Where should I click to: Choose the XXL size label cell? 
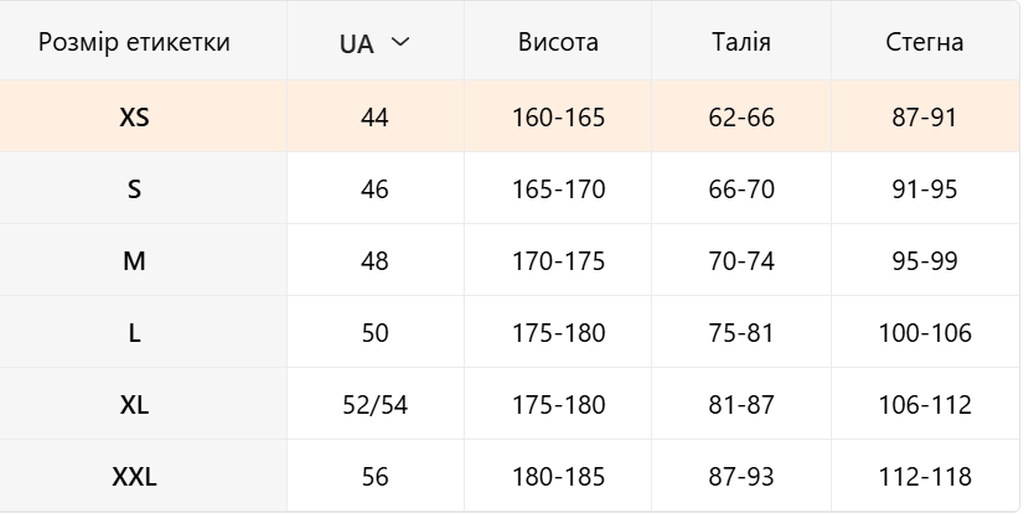[x=143, y=475]
